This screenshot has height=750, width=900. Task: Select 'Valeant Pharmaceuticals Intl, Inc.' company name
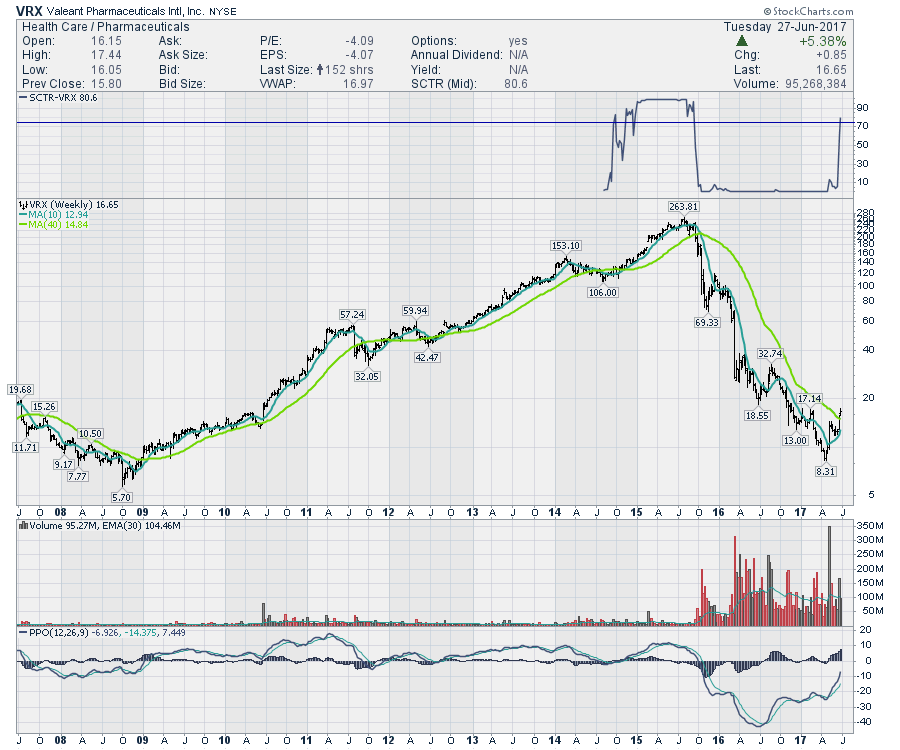point(125,11)
